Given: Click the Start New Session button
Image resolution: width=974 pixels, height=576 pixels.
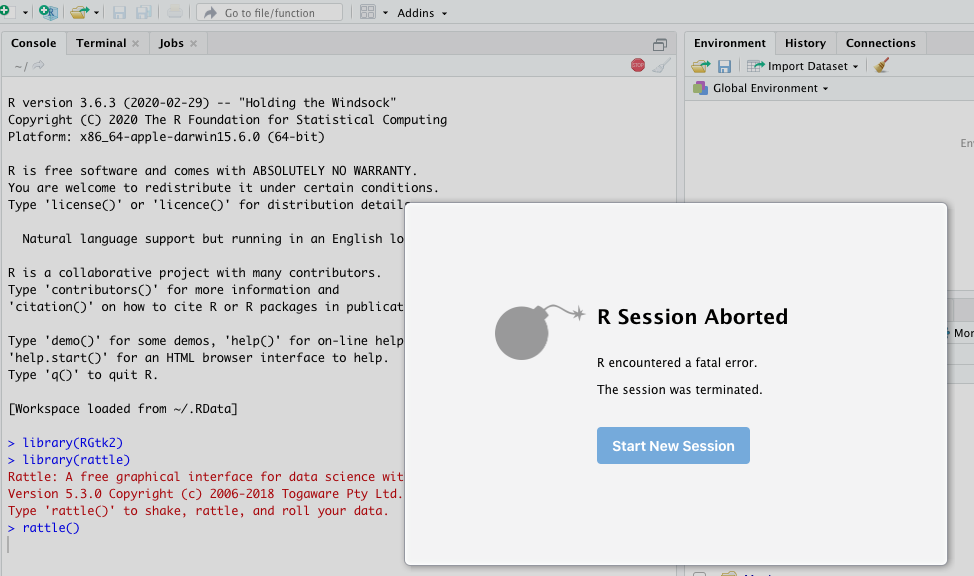Looking at the screenshot, I should pyautogui.click(x=673, y=446).
